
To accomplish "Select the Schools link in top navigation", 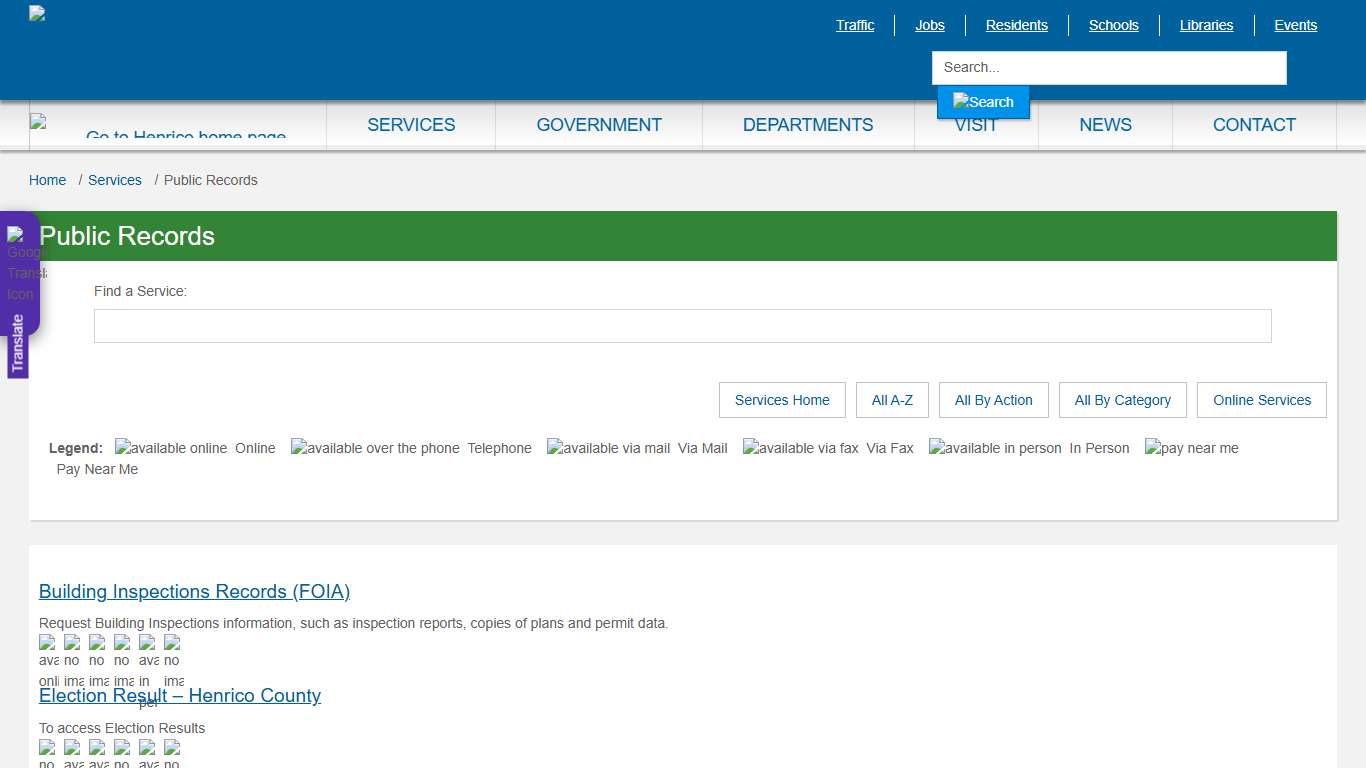I will 1113,25.
